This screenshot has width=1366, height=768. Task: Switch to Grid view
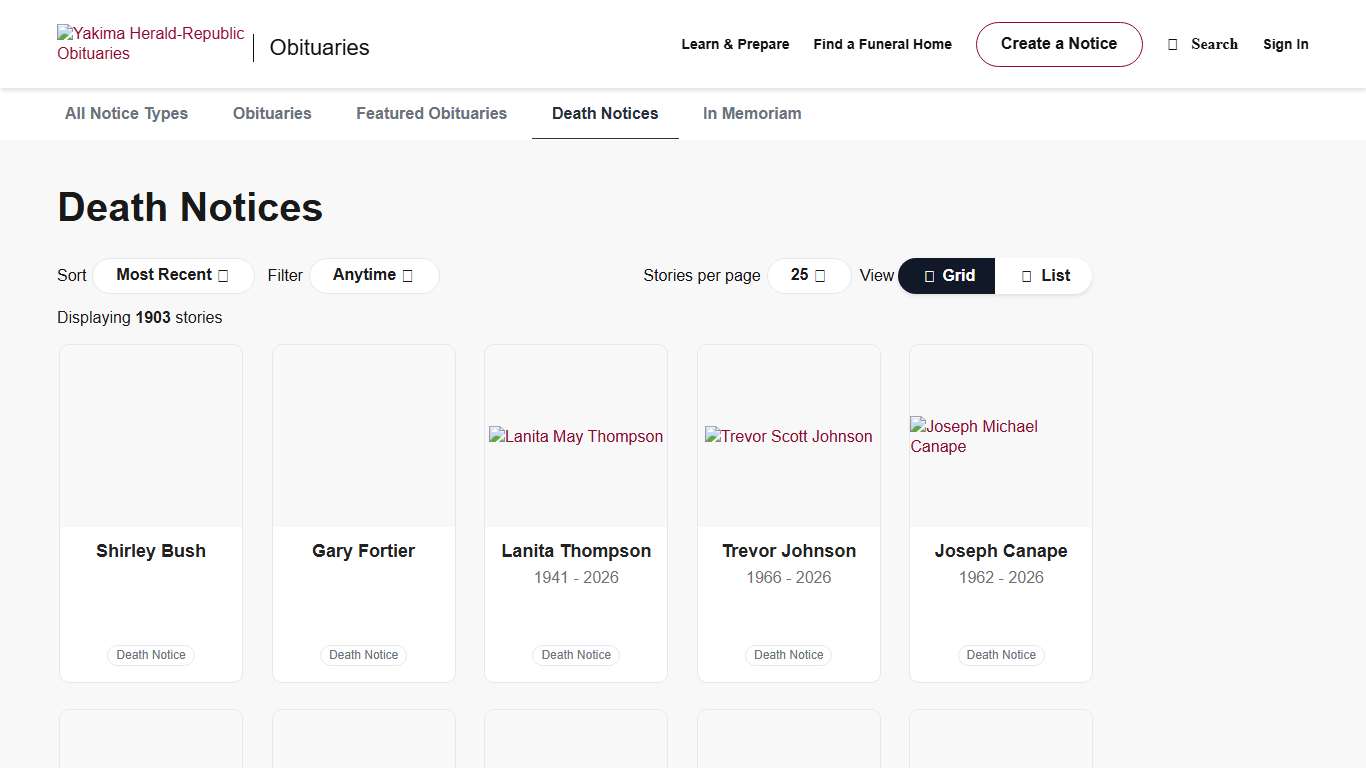[947, 276]
